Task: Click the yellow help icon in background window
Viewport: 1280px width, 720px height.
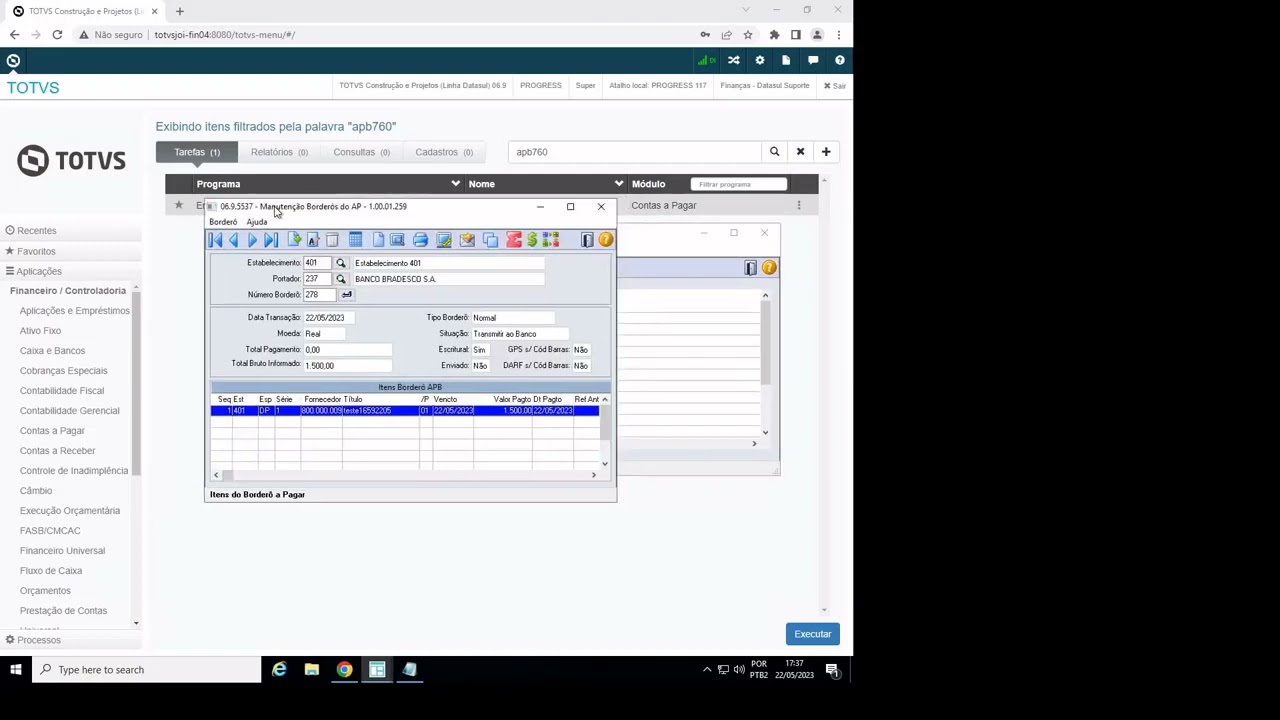Action: tap(769, 268)
